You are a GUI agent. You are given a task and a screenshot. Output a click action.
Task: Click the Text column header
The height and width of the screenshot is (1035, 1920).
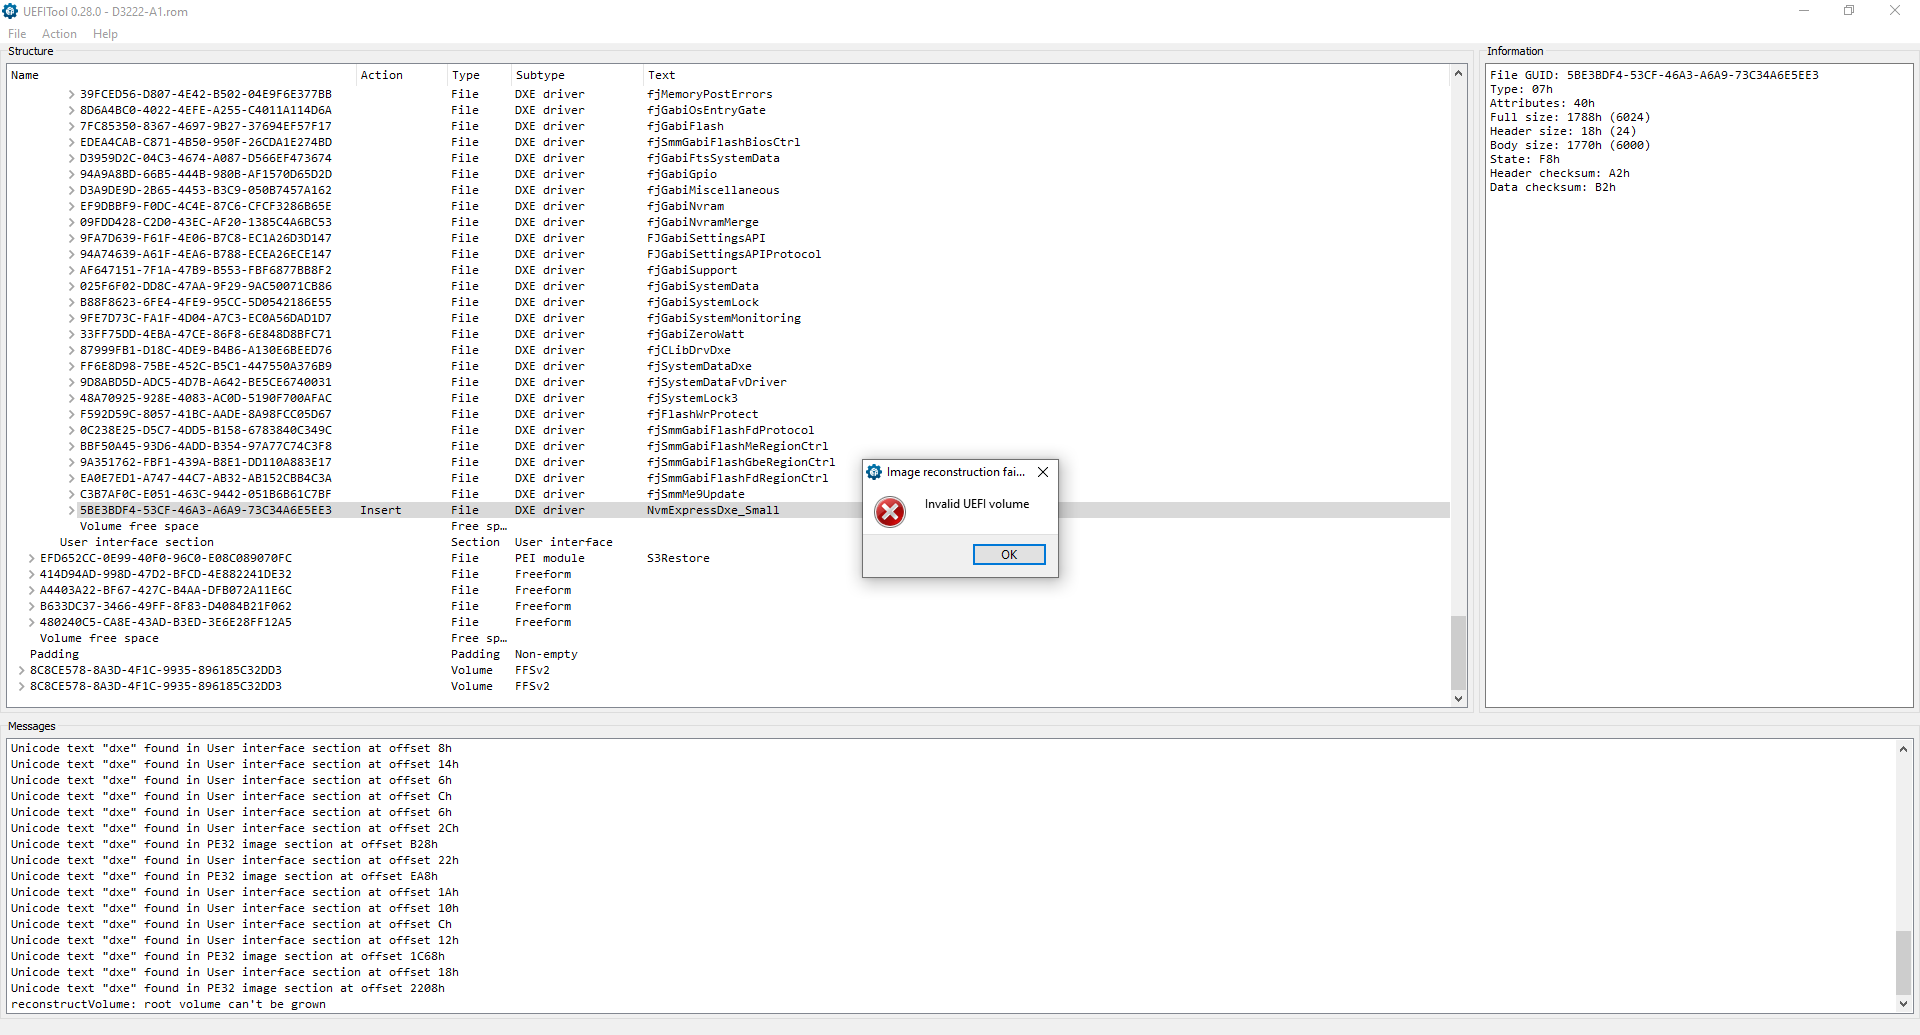1046,75
